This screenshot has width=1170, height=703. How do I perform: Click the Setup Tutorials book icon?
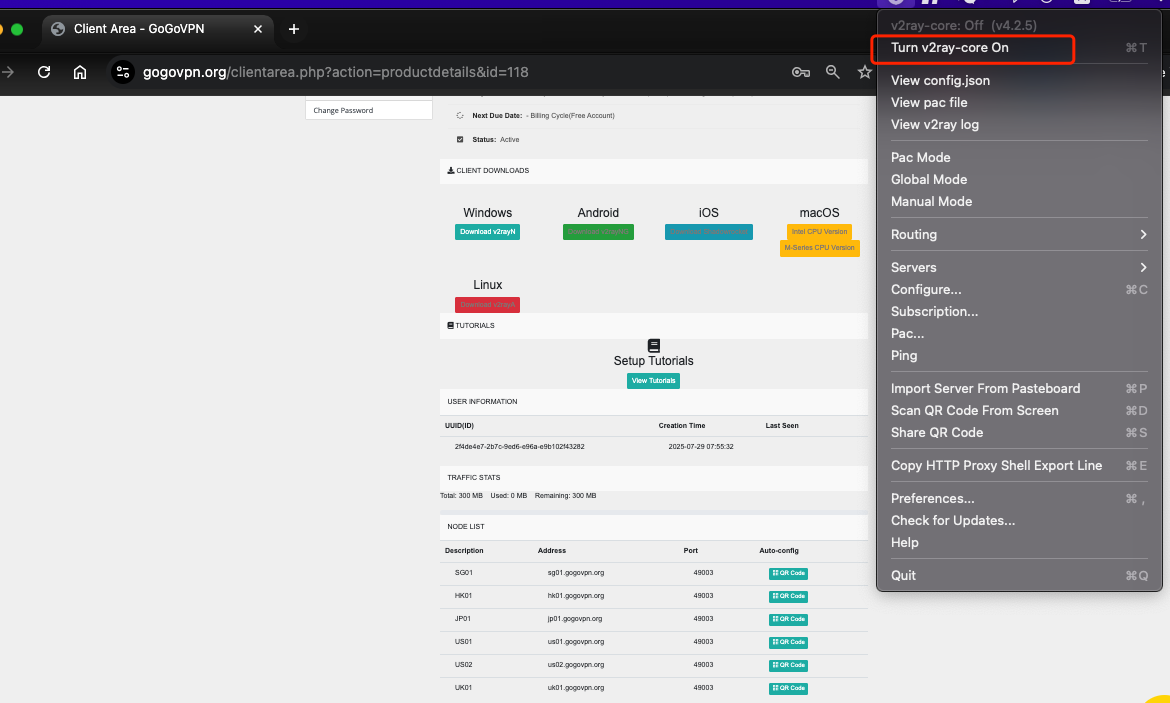coord(654,346)
